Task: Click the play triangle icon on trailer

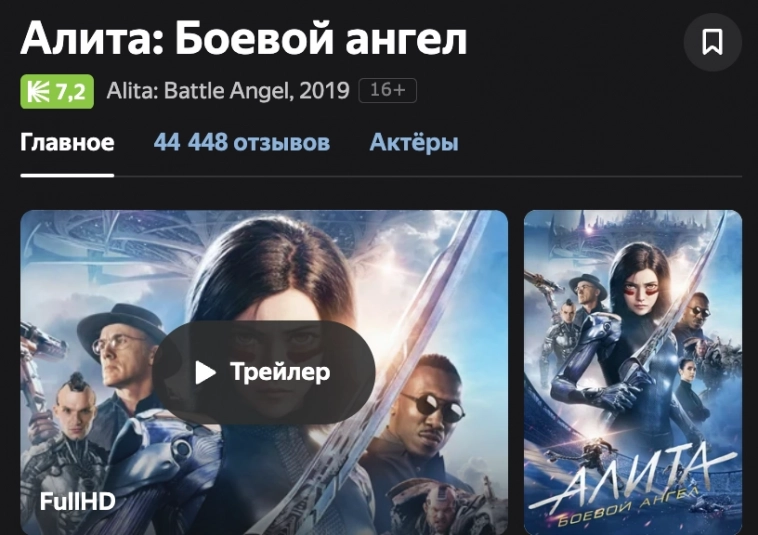Action: pos(205,372)
